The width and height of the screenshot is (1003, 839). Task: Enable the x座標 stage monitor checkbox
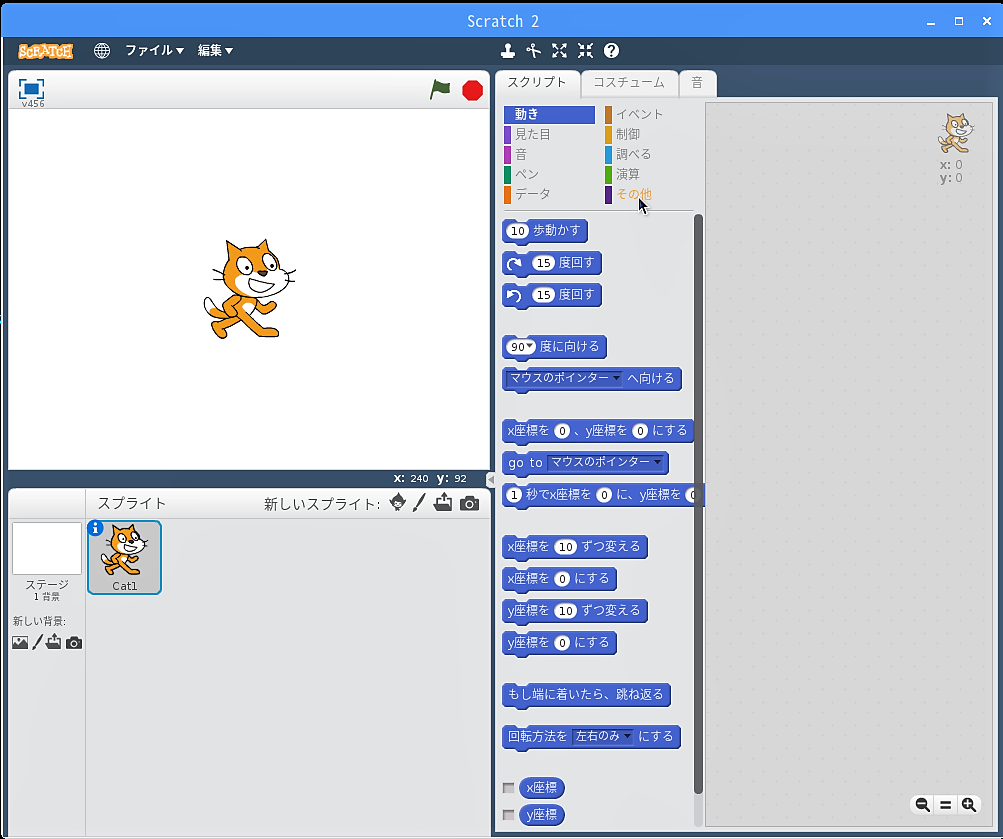(509, 788)
